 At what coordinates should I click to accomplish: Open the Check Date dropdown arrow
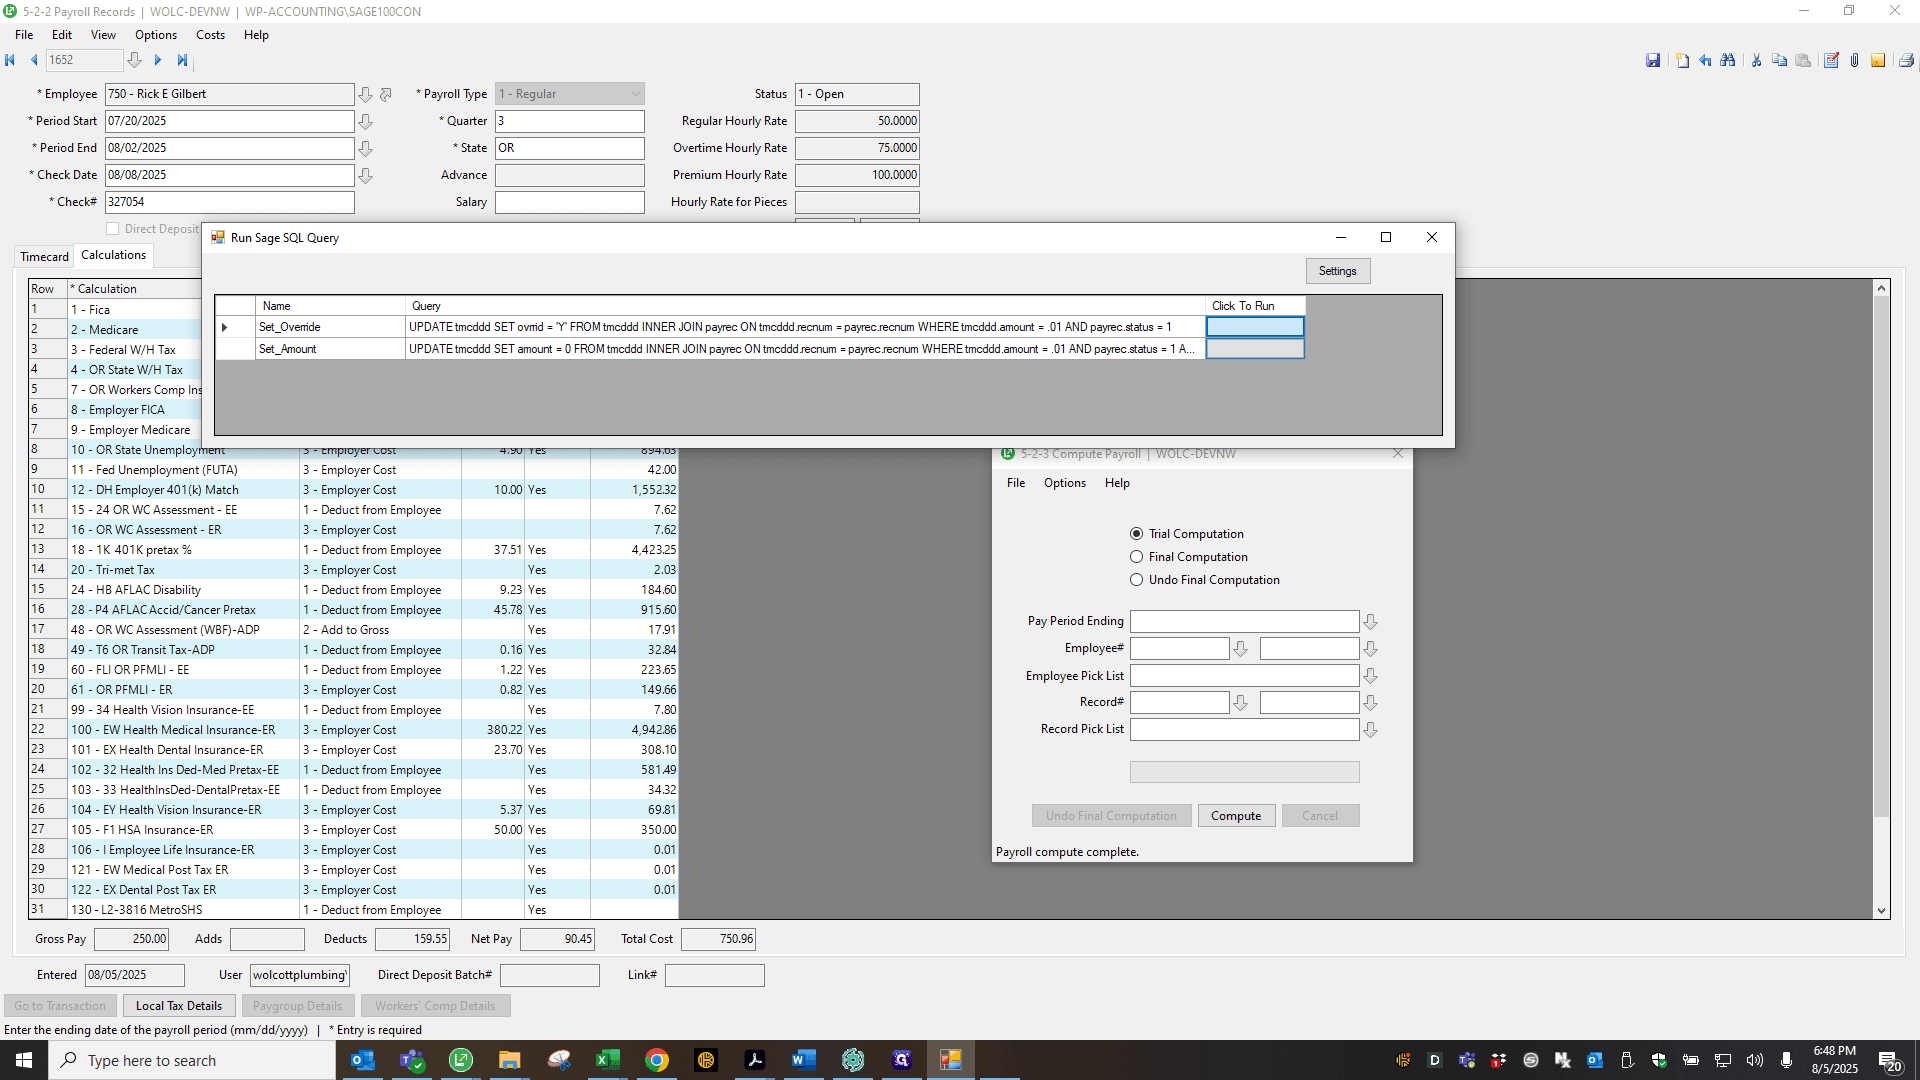point(366,175)
